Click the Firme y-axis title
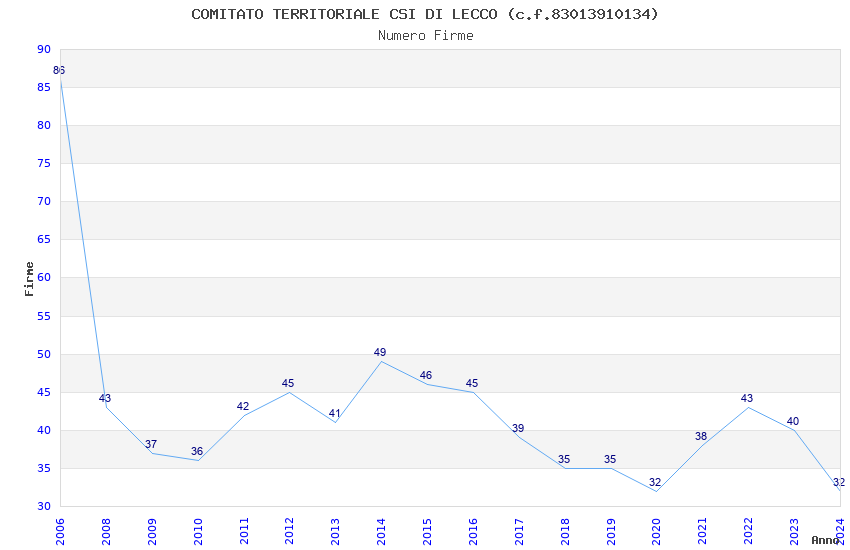Viewport: 850px width, 550px height. tap(29, 279)
